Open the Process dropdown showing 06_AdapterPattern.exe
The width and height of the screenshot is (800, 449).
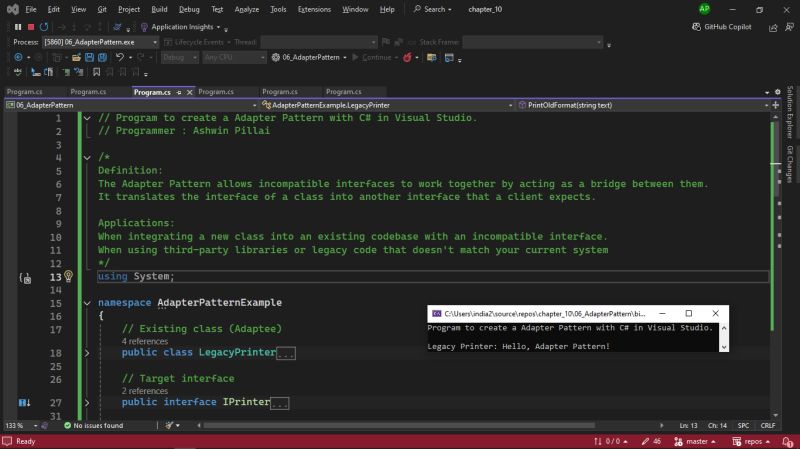(100, 42)
